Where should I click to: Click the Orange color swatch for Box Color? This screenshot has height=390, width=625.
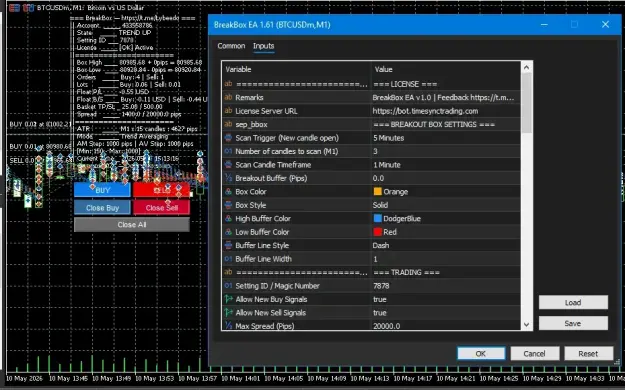tap(377, 191)
